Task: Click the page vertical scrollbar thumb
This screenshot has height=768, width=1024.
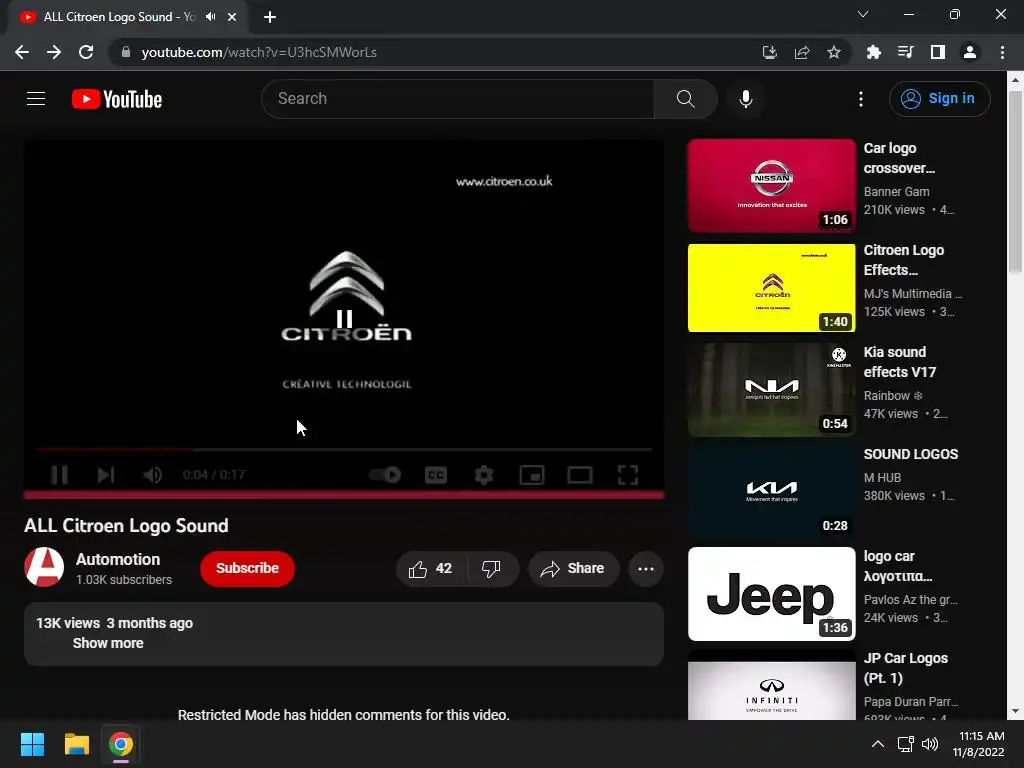Action: click(1015, 183)
